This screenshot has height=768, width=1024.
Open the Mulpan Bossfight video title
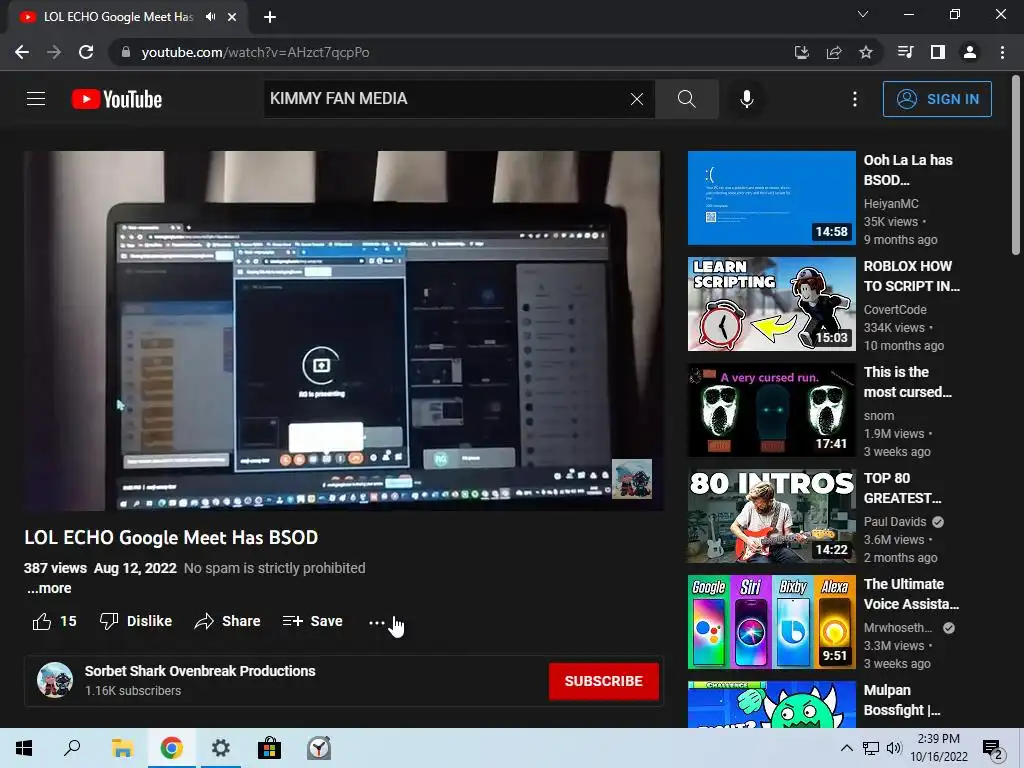tap(902, 700)
